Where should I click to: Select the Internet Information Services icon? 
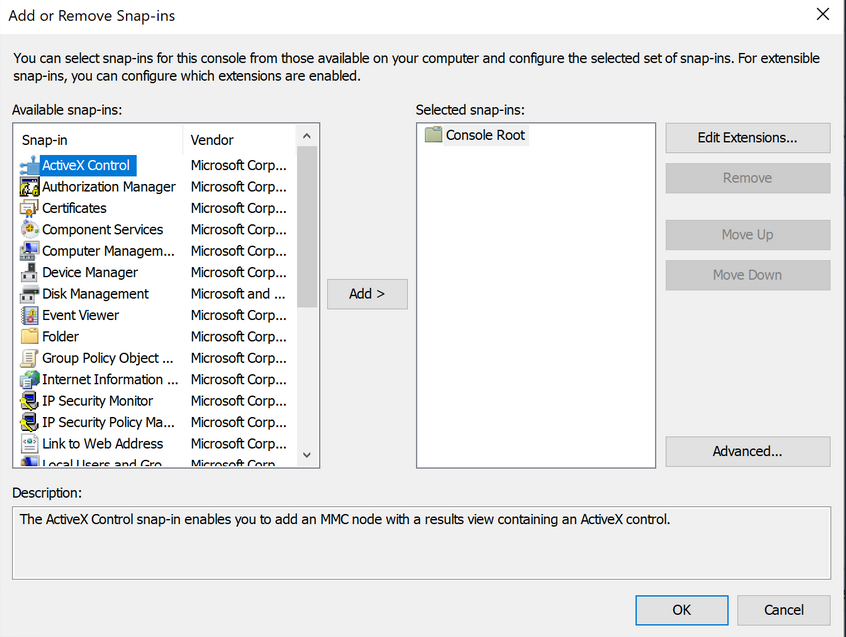click(x=29, y=380)
